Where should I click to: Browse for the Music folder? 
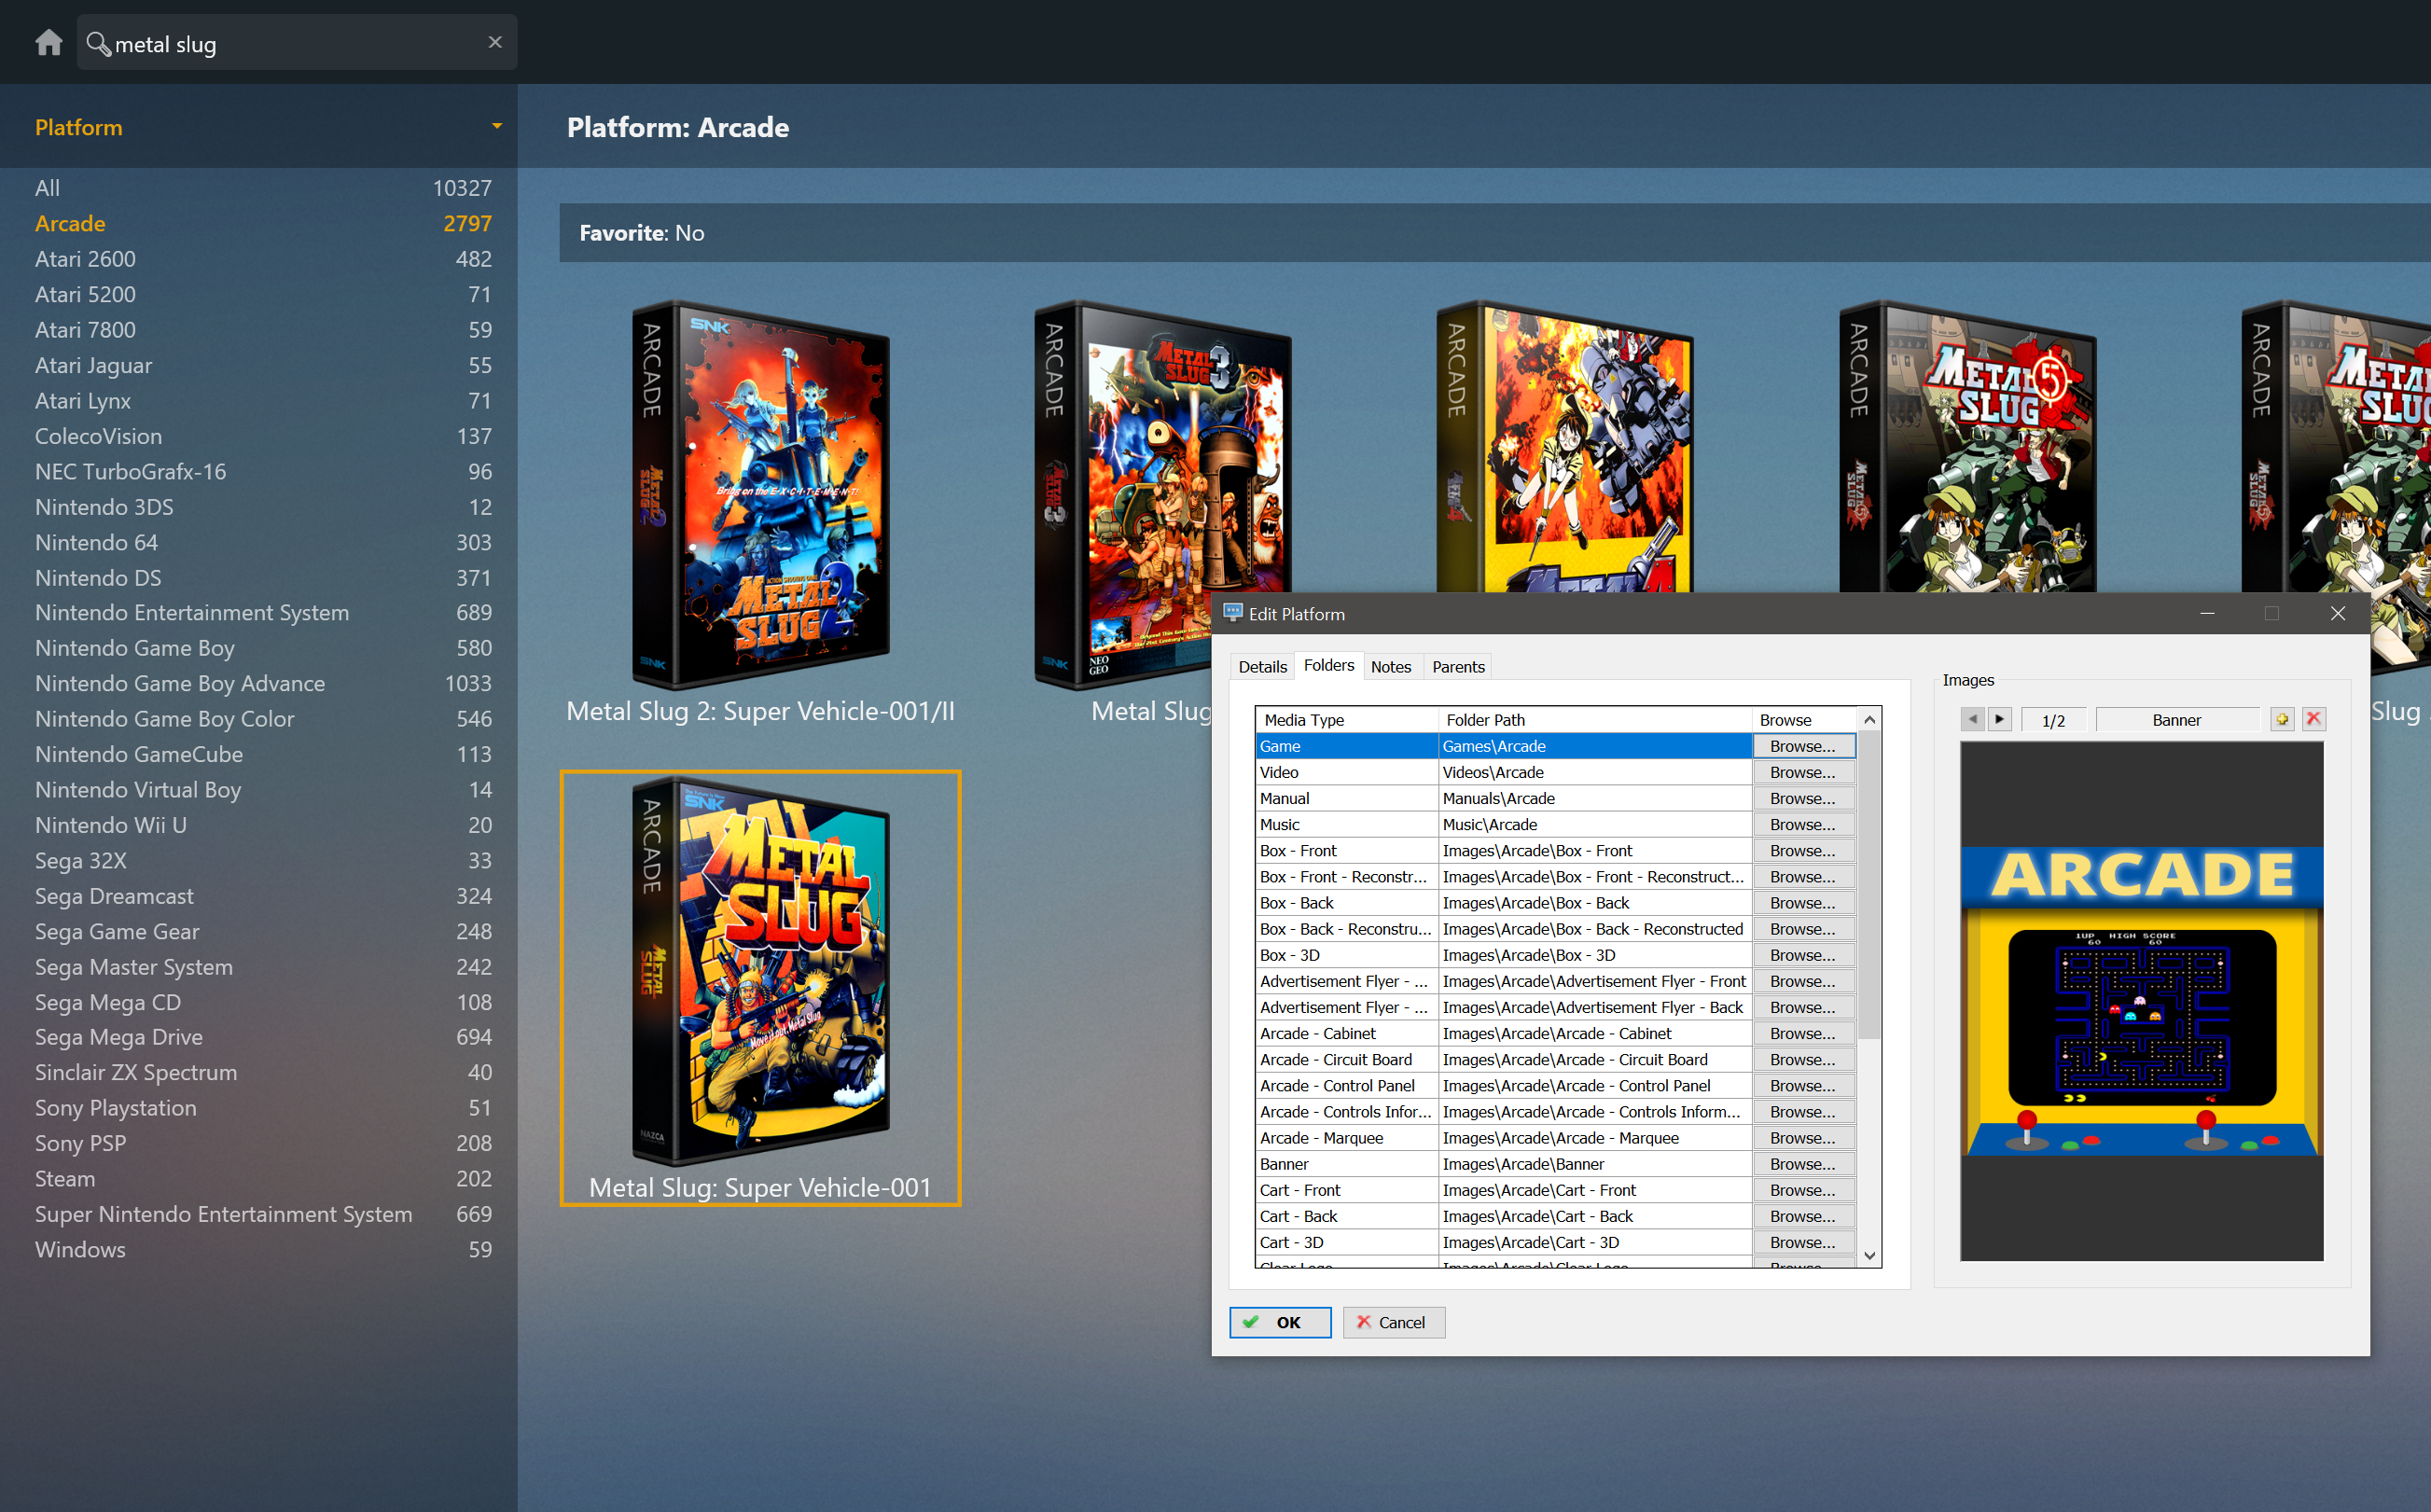(x=1803, y=824)
